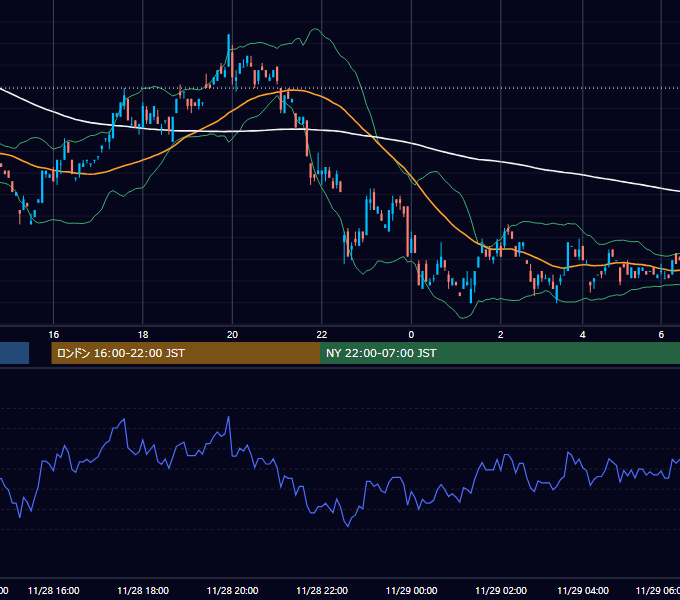Click hour label 16 on price chart axis
Screen dimensions: 680x600
[x=53, y=334]
